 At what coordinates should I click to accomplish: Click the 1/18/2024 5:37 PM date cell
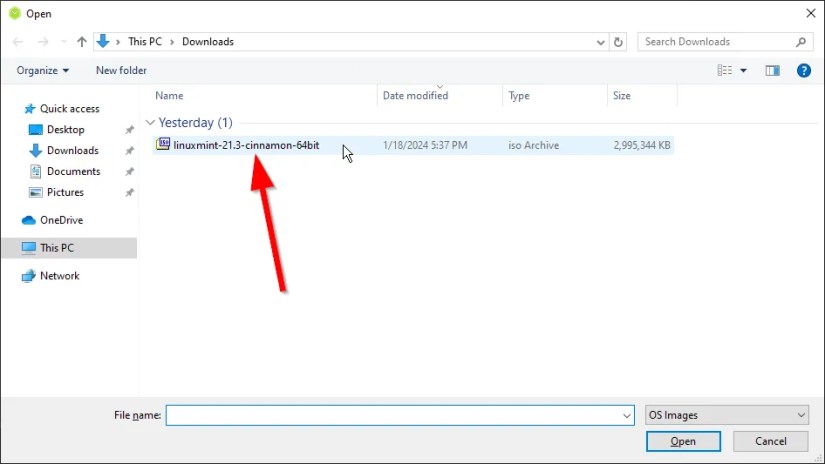pyautogui.click(x=425, y=145)
